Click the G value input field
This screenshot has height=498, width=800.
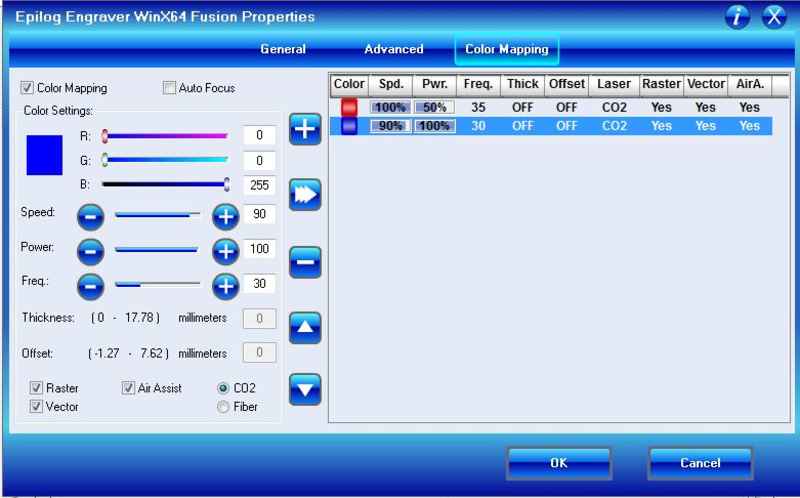click(259, 161)
